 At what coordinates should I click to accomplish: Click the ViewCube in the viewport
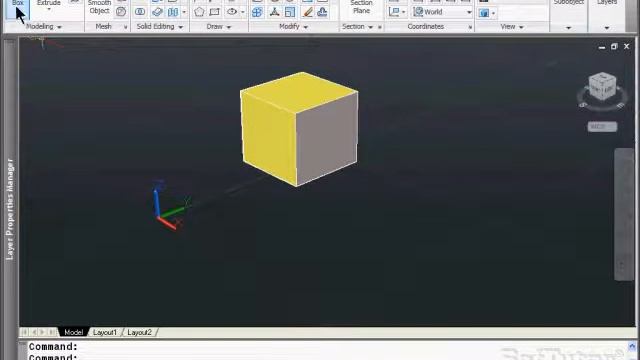coord(602,86)
